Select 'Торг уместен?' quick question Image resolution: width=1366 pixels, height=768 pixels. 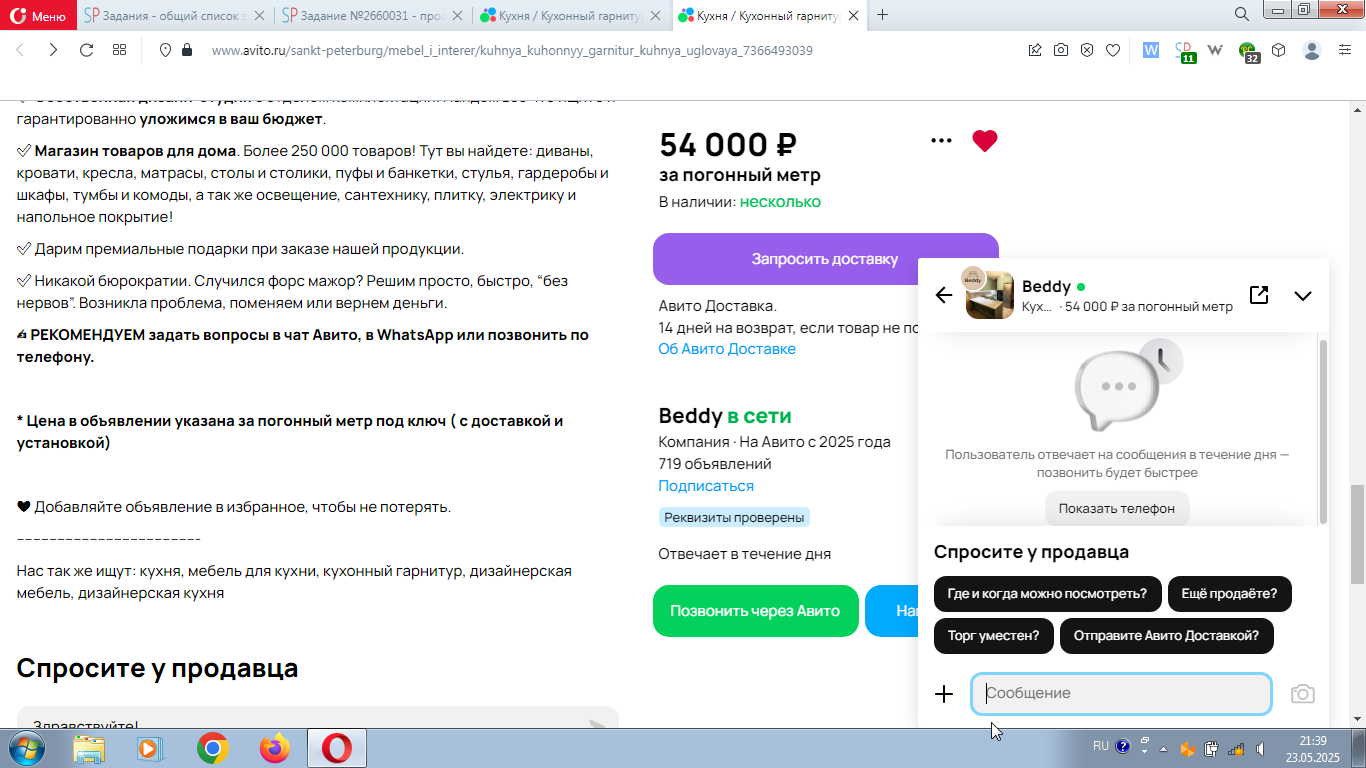tap(993, 636)
